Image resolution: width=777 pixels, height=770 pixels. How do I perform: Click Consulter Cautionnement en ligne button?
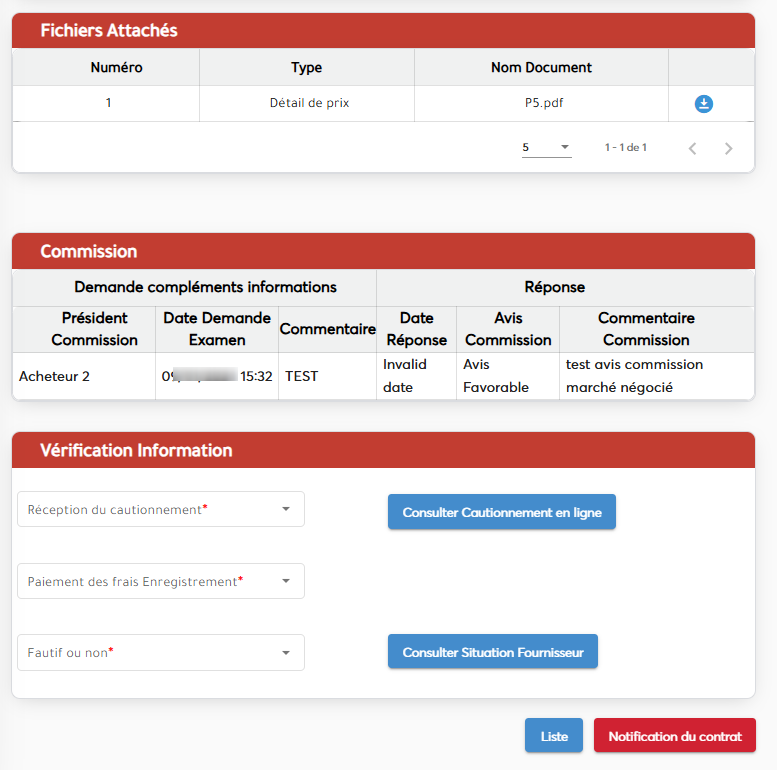pos(502,512)
